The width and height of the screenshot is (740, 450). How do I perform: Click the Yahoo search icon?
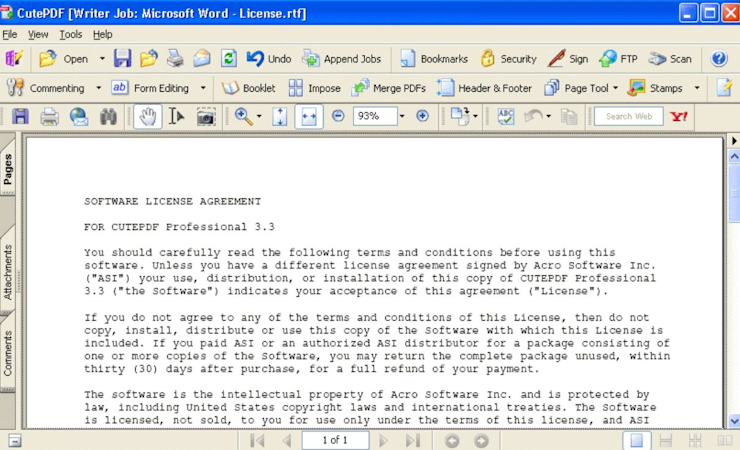coord(679,116)
